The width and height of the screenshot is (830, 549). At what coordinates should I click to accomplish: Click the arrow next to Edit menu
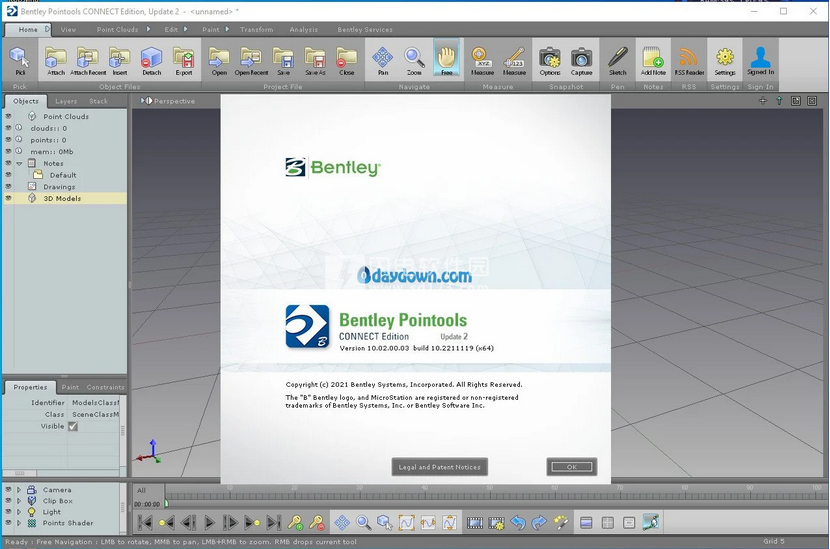click(x=185, y=29)
